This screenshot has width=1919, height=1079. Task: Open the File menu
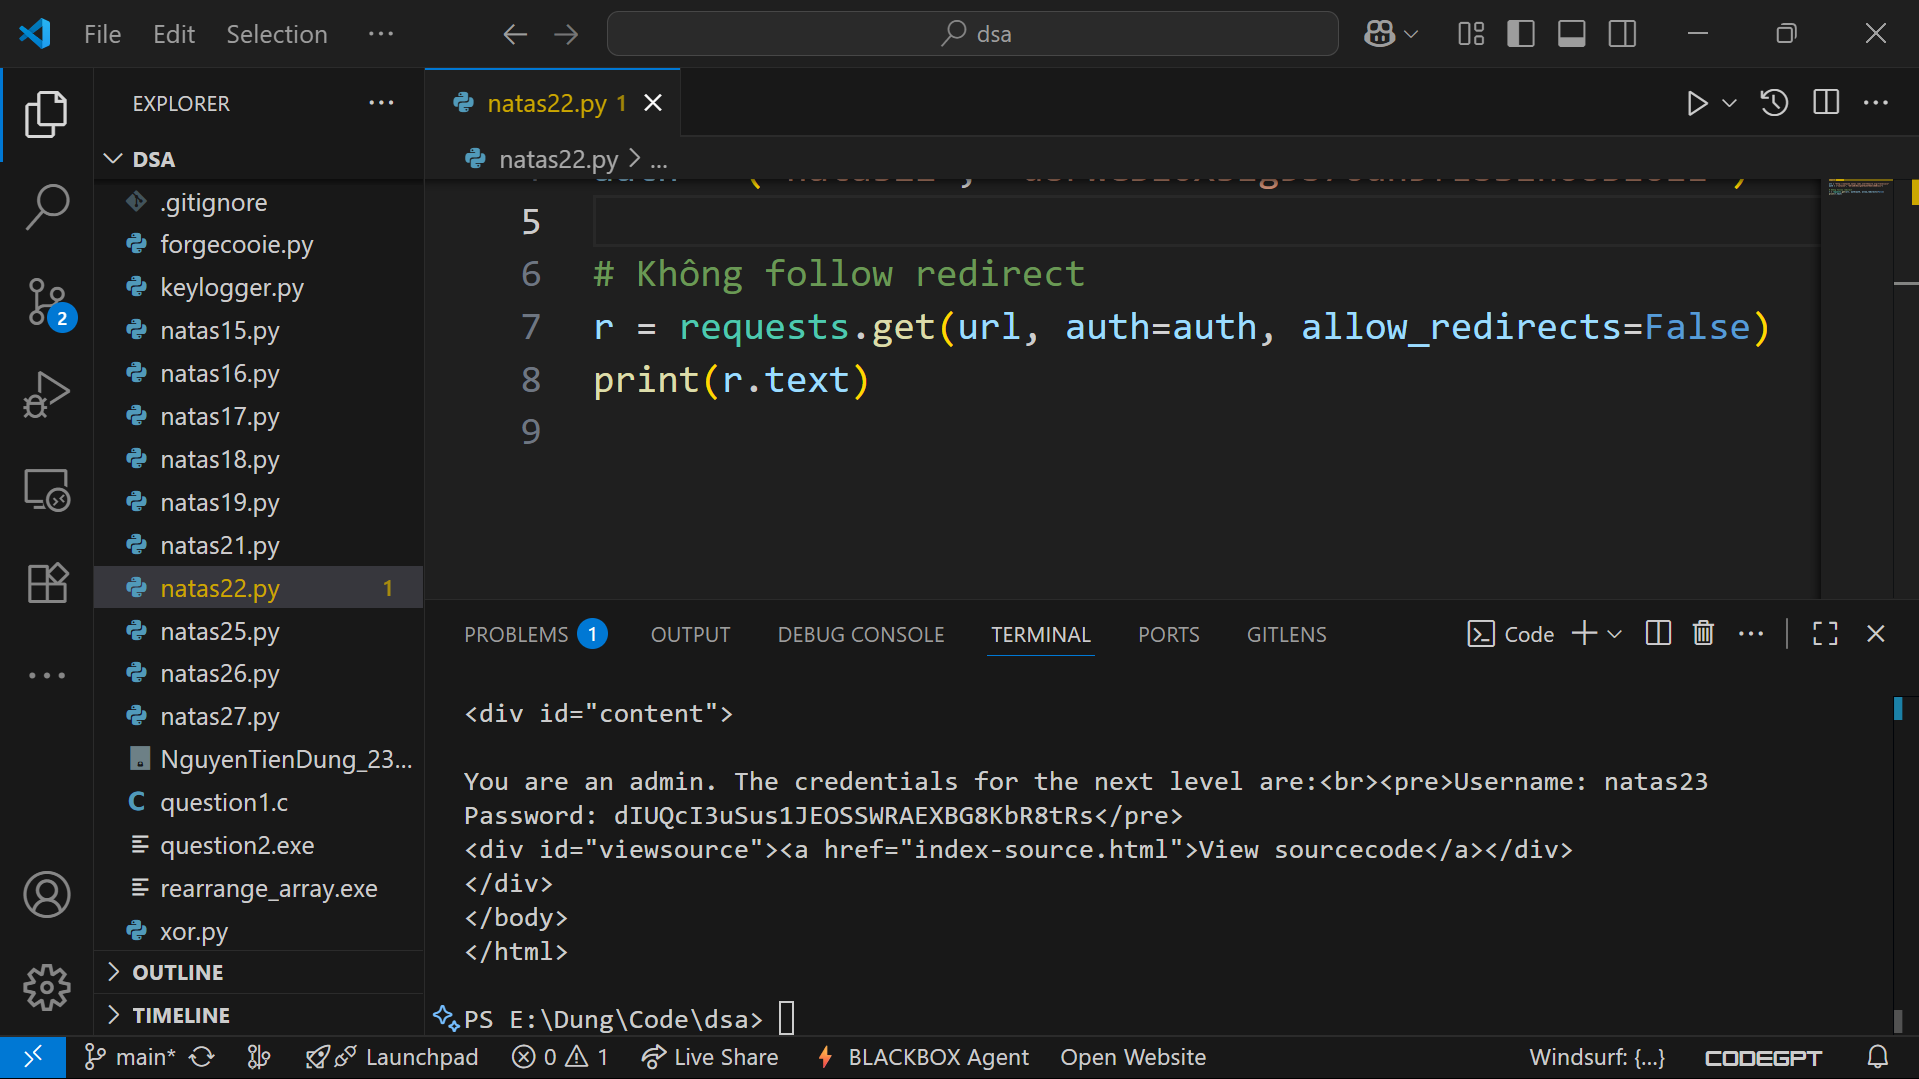102,34
